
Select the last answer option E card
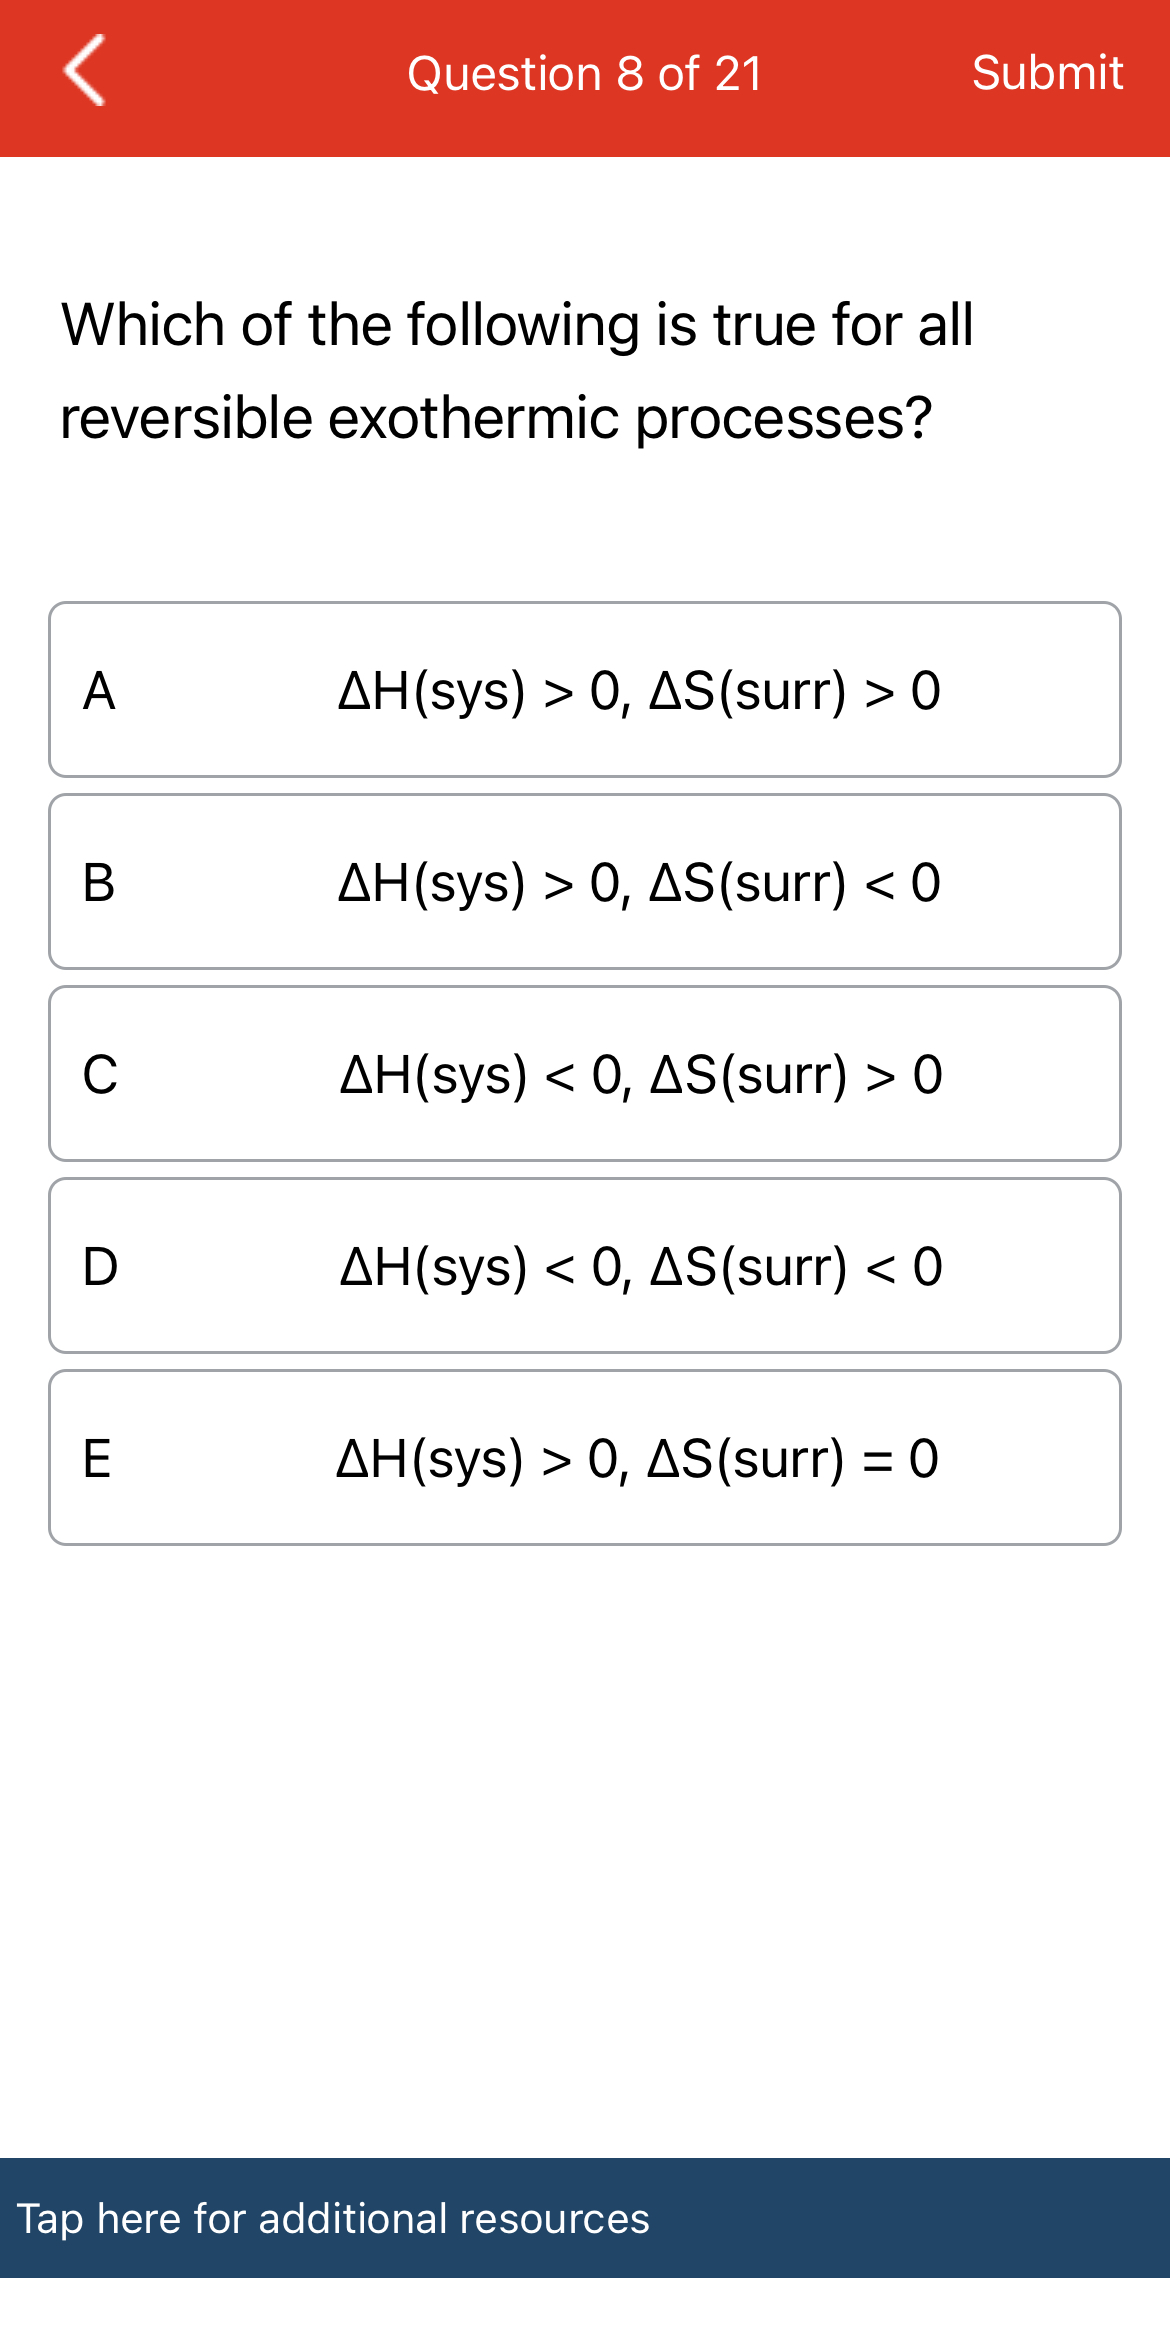(585, 1457)
